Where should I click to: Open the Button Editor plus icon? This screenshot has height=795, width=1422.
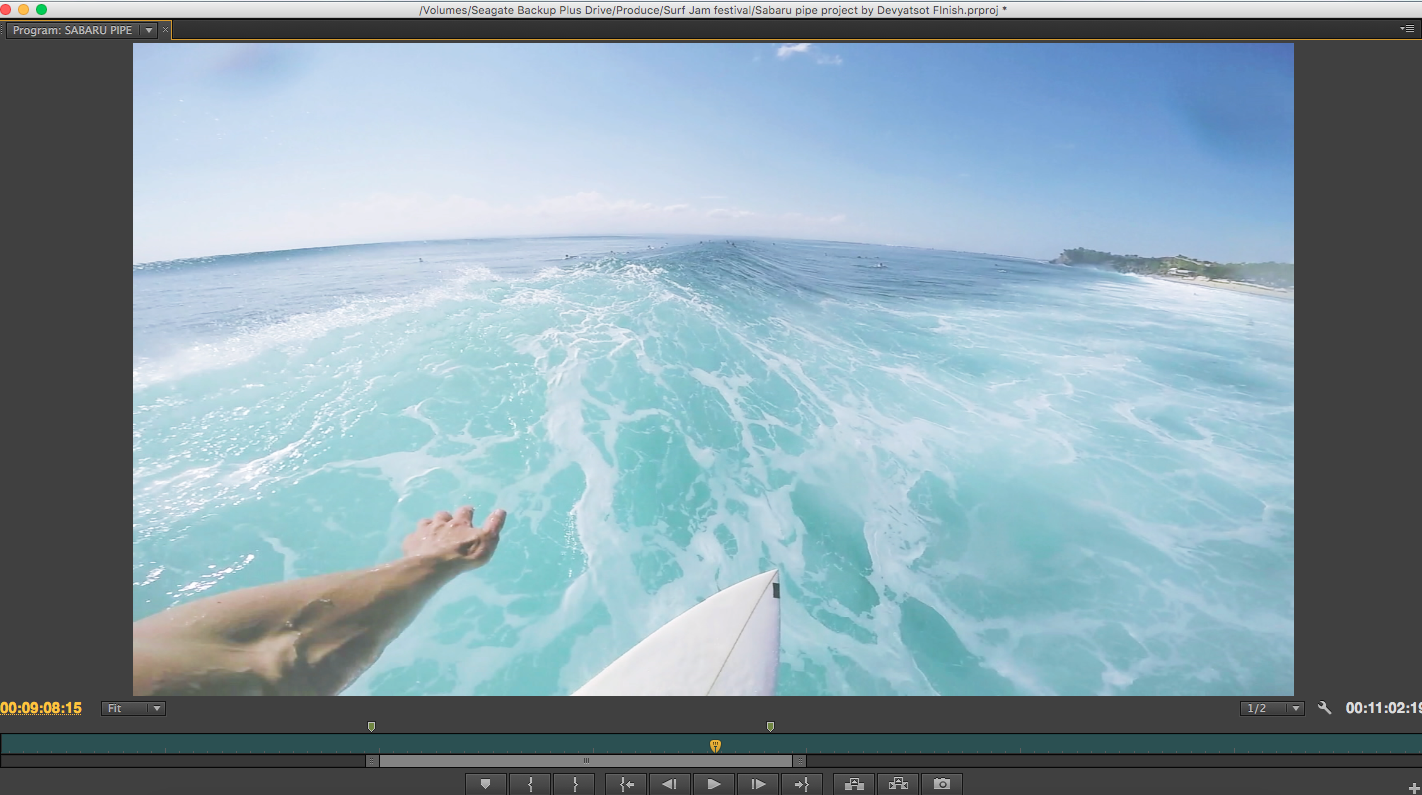(1413, 788)
